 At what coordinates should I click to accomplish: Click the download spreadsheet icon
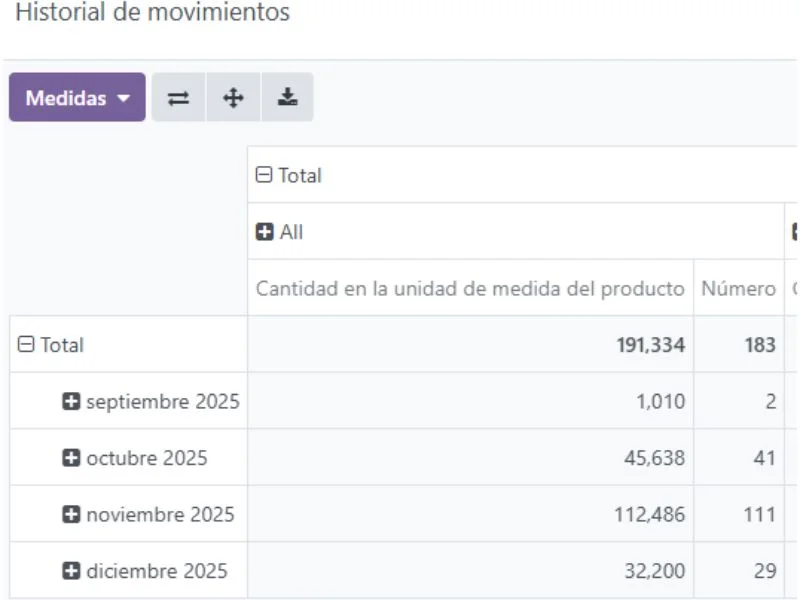[287, 97]
